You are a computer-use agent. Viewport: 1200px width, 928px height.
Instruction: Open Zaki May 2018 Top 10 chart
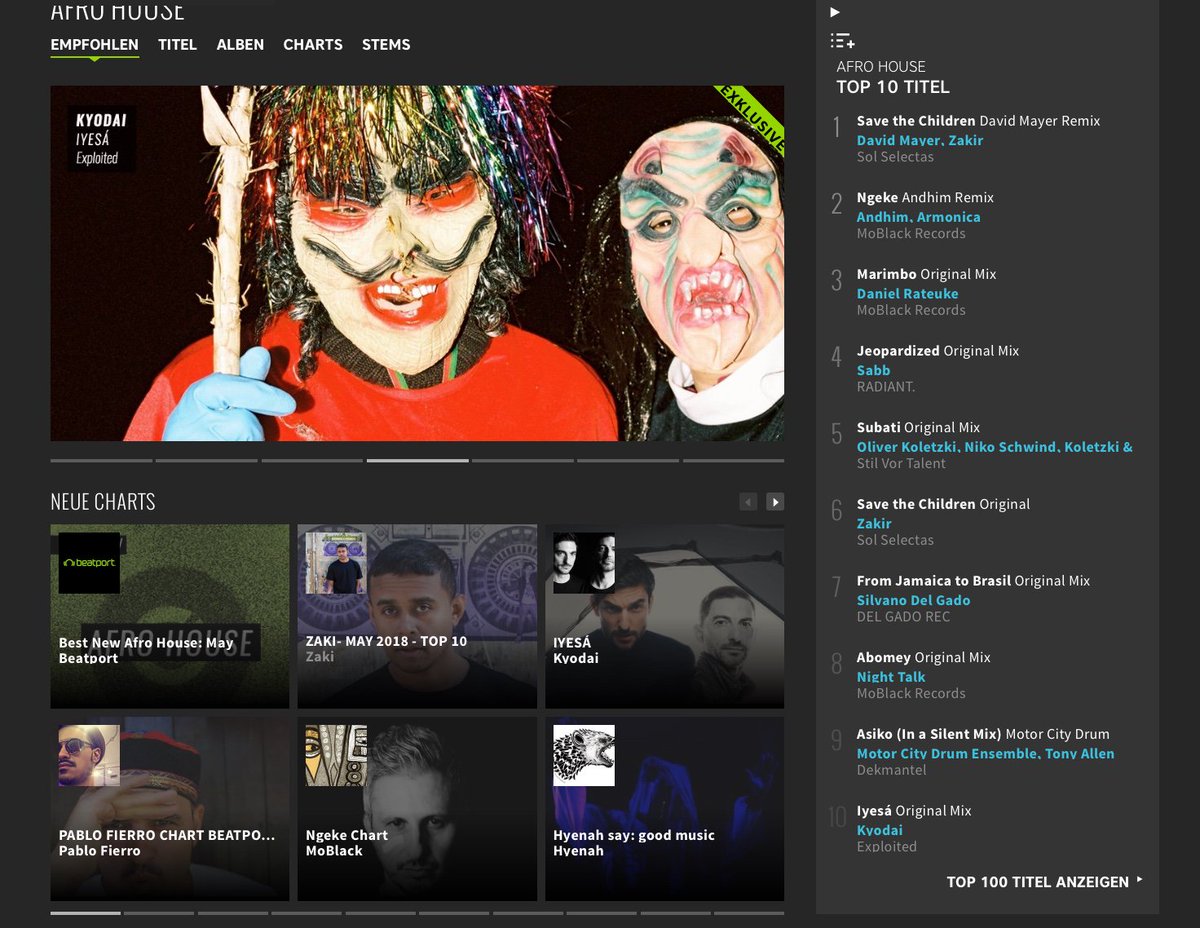417,616
